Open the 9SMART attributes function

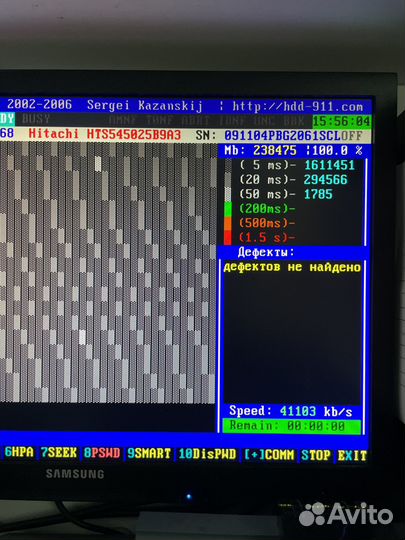tap(149, 454)
